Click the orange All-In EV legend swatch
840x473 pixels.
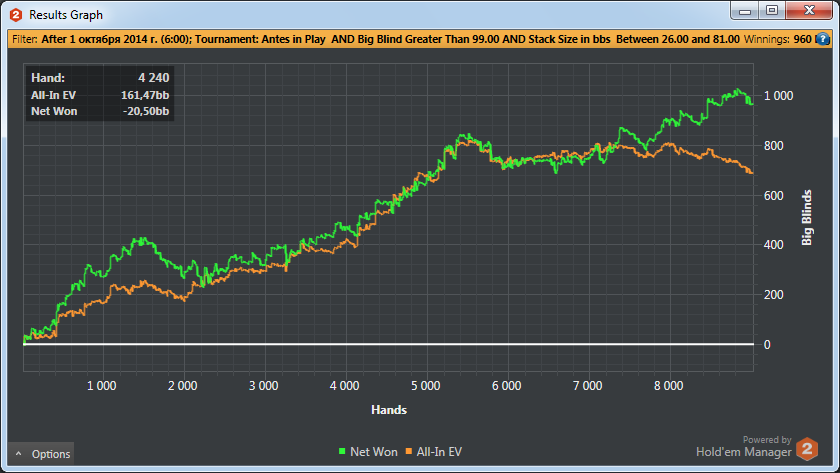click(409, 453)
